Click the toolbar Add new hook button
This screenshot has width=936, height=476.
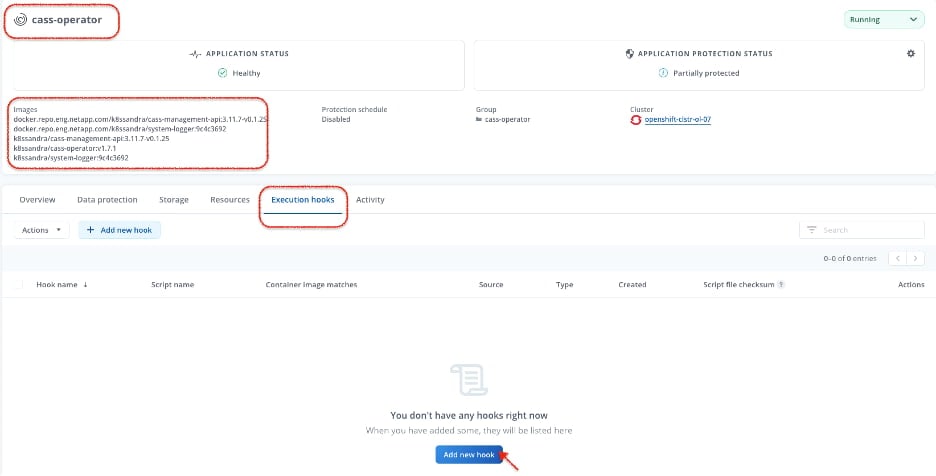[x=119, y=230]
